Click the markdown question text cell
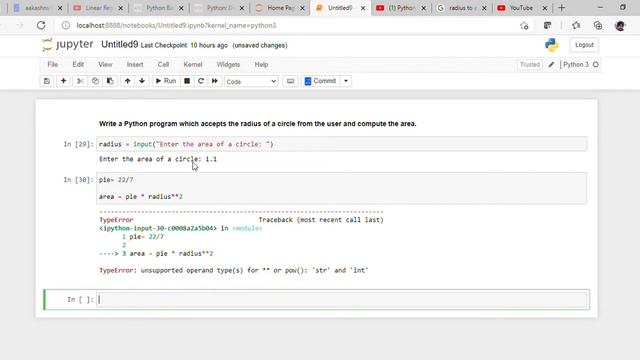The image size is (640, 360). [258, 124]
